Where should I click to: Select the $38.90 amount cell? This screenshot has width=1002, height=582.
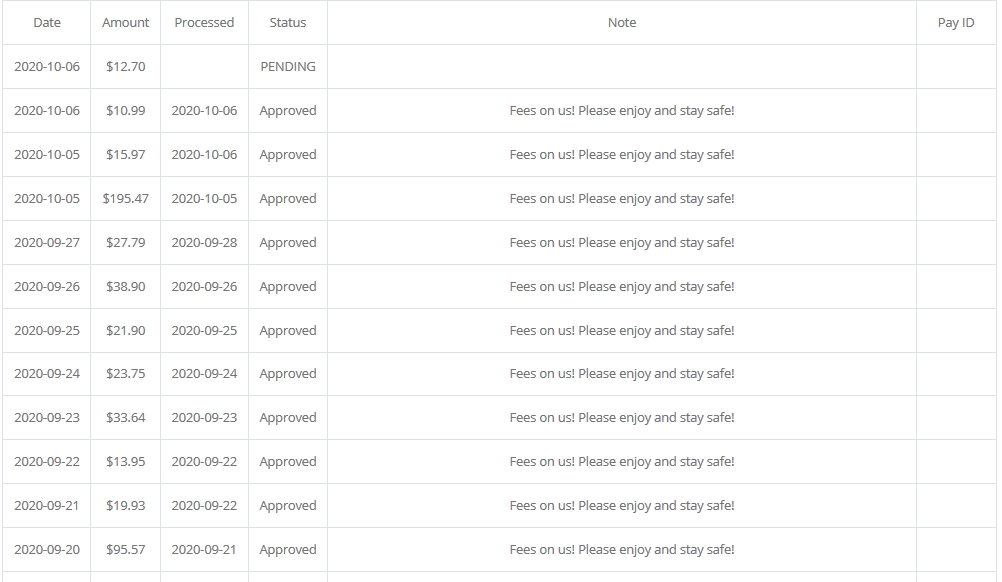(x=126, y=287)
